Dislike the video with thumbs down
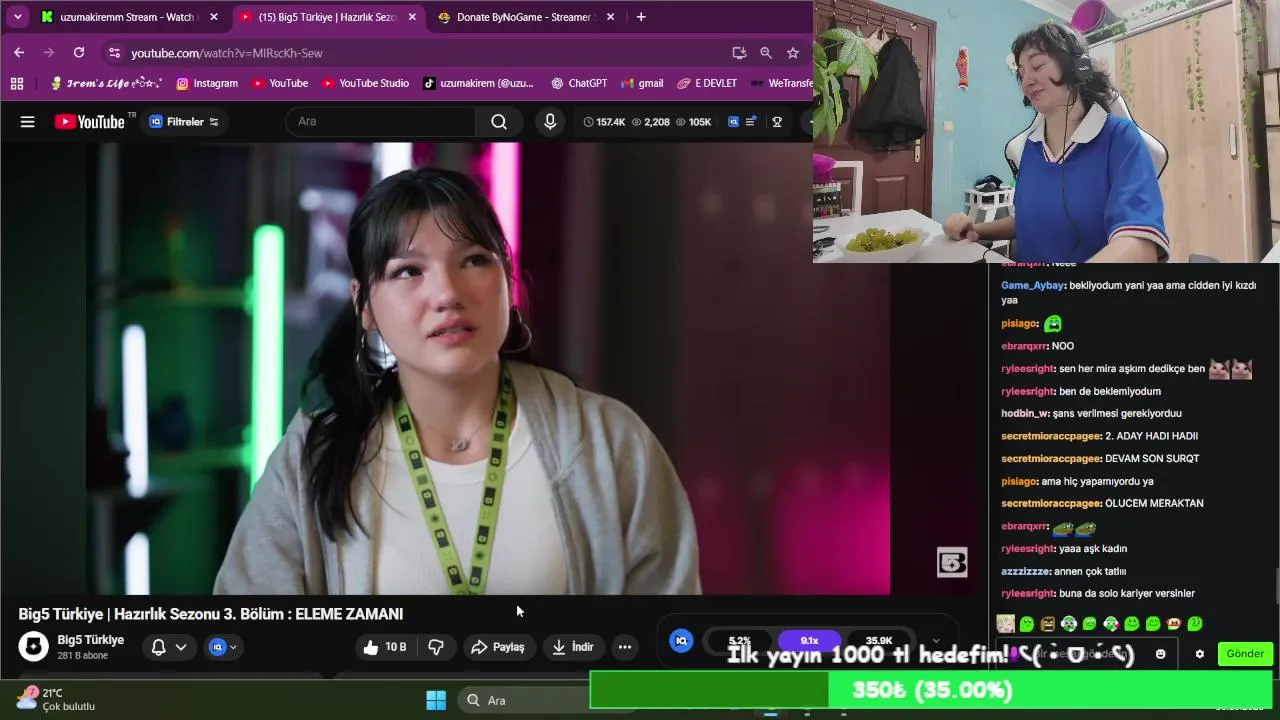 click(x=436, y=647)
